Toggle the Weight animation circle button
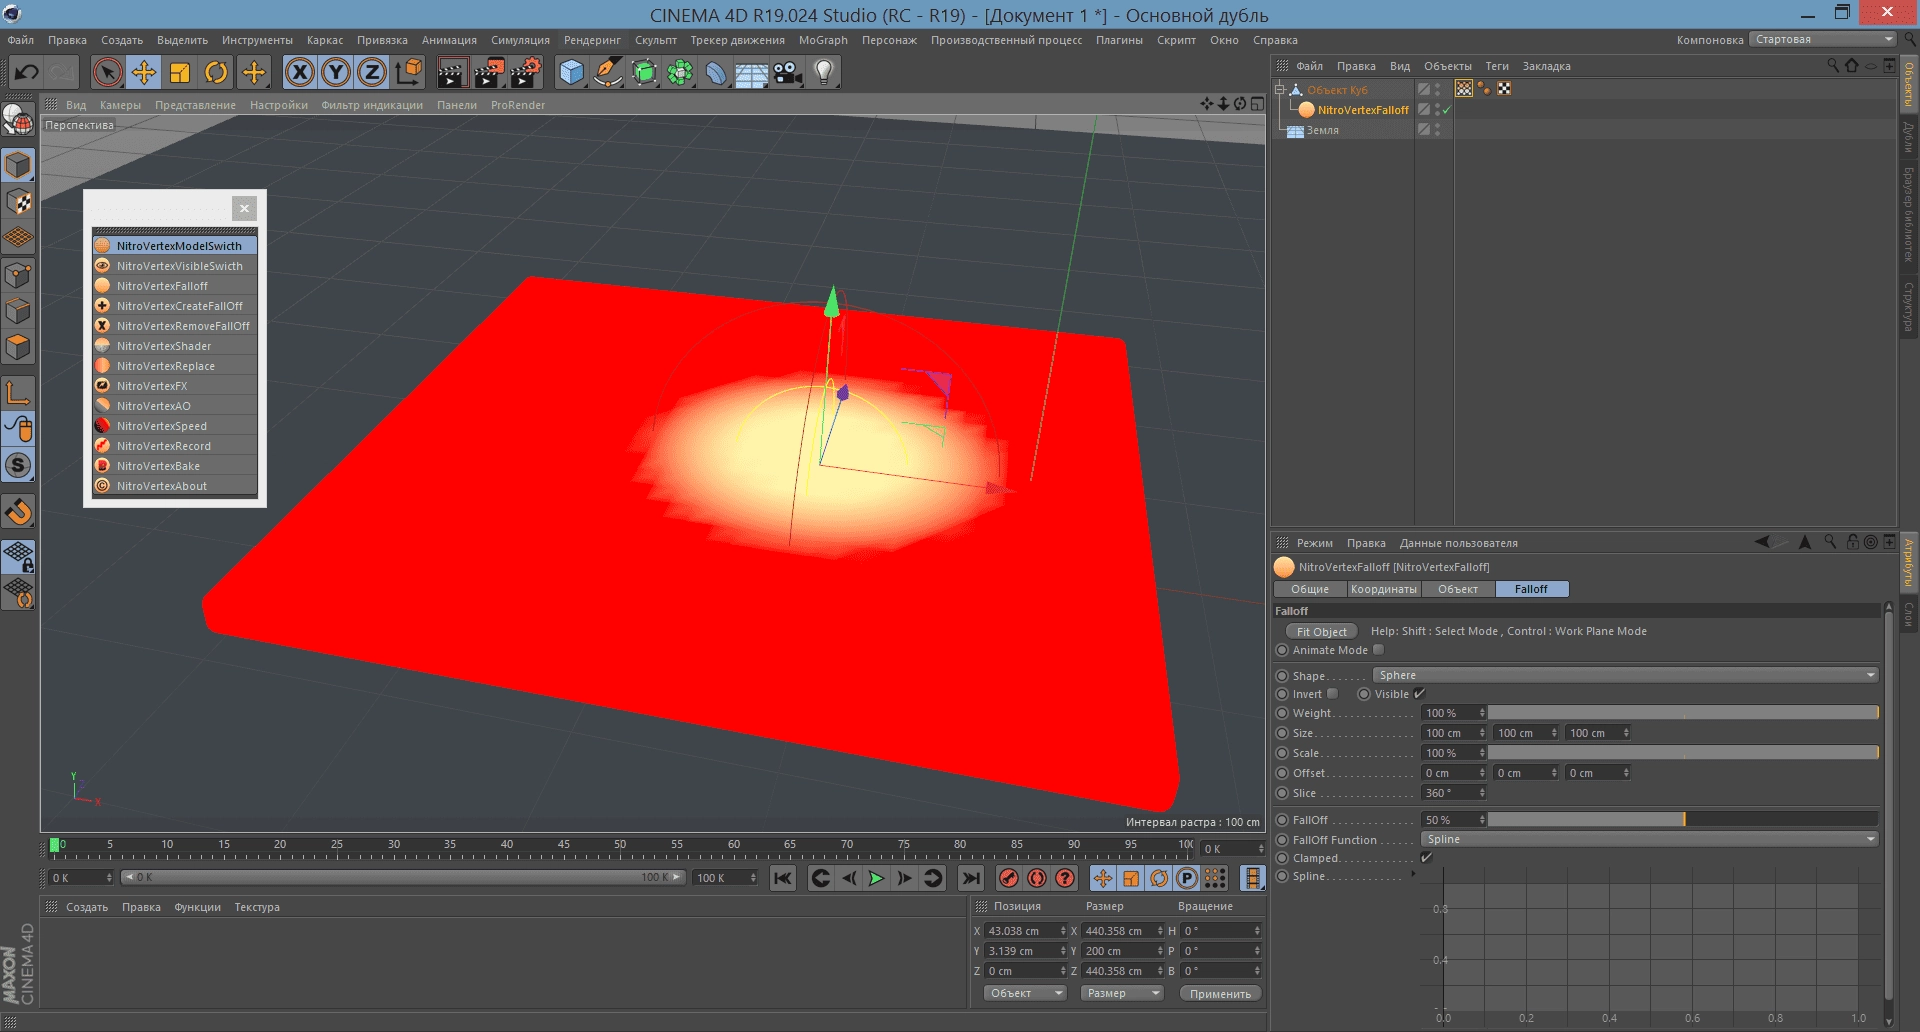 coord(1282,713)
